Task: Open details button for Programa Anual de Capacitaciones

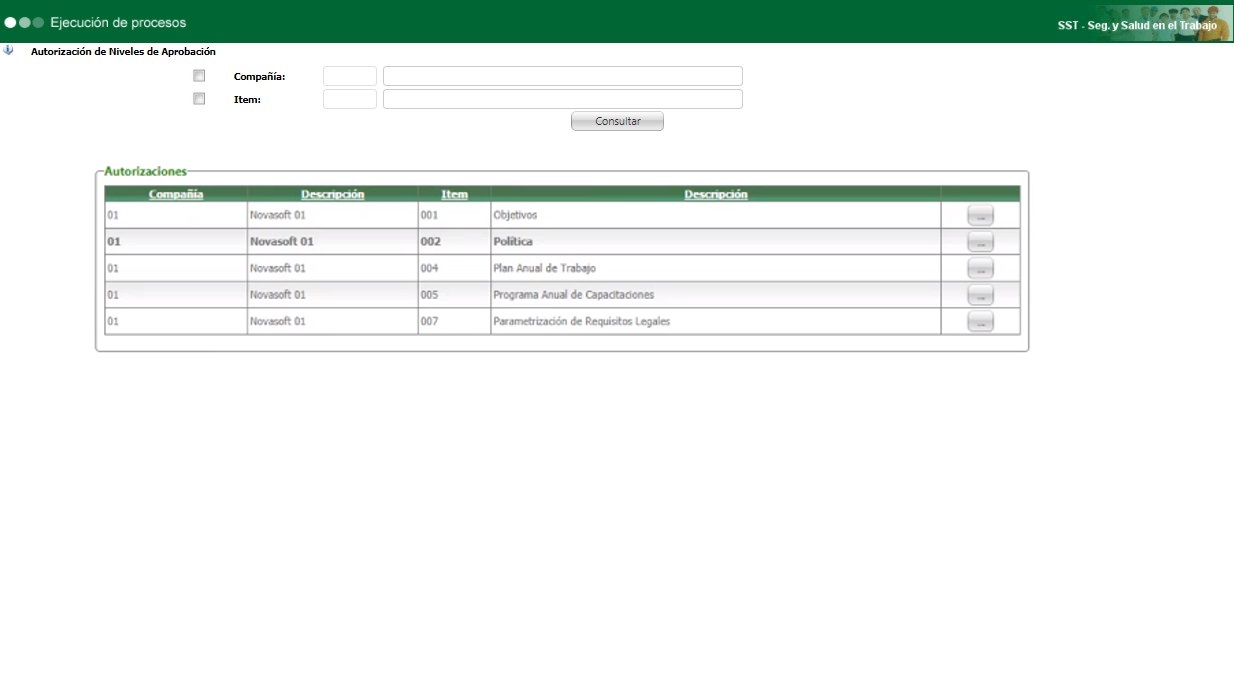Action: (980, 295)
